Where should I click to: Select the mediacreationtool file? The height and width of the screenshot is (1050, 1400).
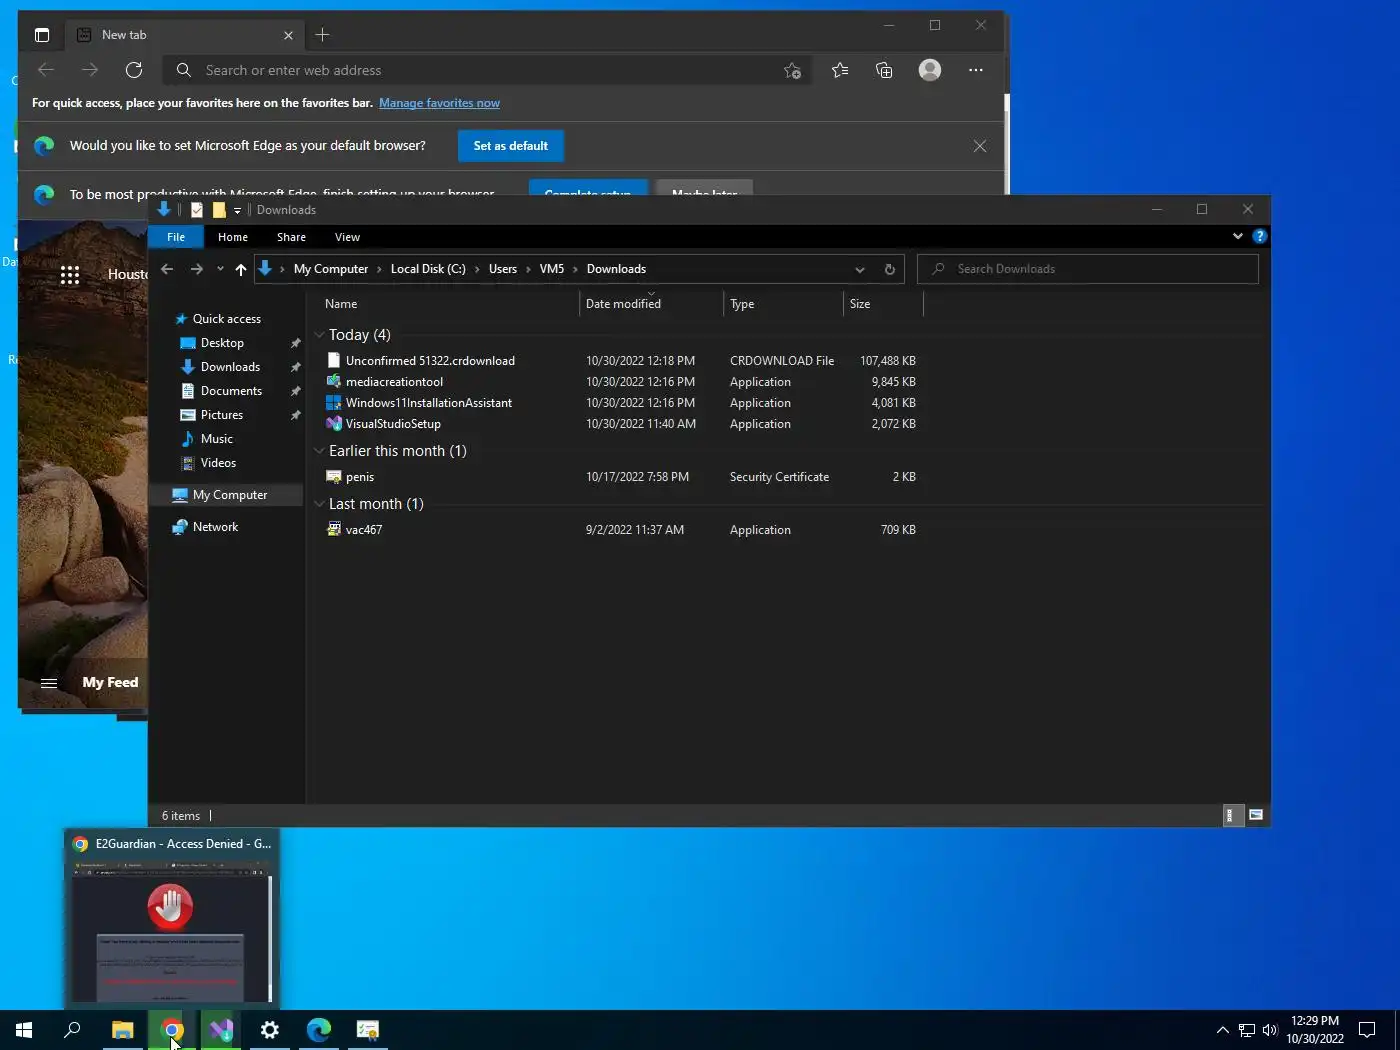pyautogui.click(x=394, y=382)
